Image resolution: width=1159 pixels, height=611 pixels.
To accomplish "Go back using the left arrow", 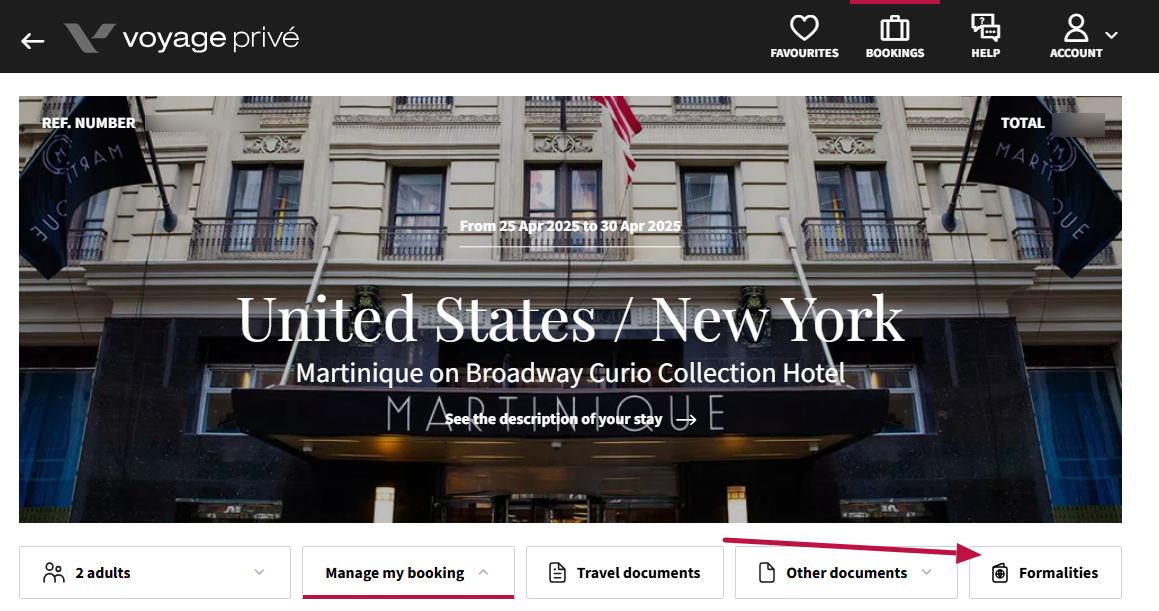I will 33,41.
